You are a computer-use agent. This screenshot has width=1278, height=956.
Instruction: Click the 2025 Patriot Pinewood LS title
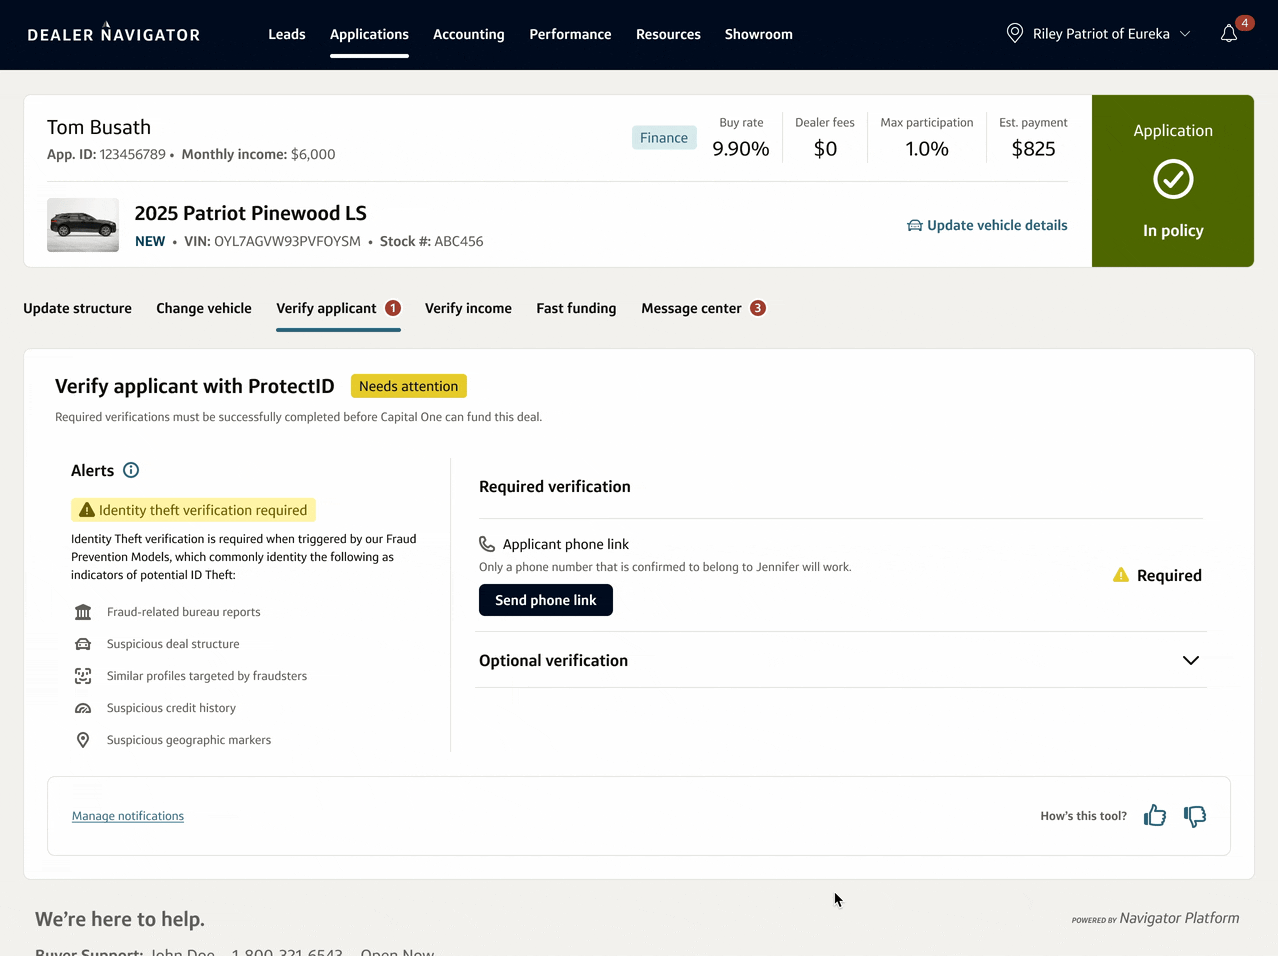251,213
